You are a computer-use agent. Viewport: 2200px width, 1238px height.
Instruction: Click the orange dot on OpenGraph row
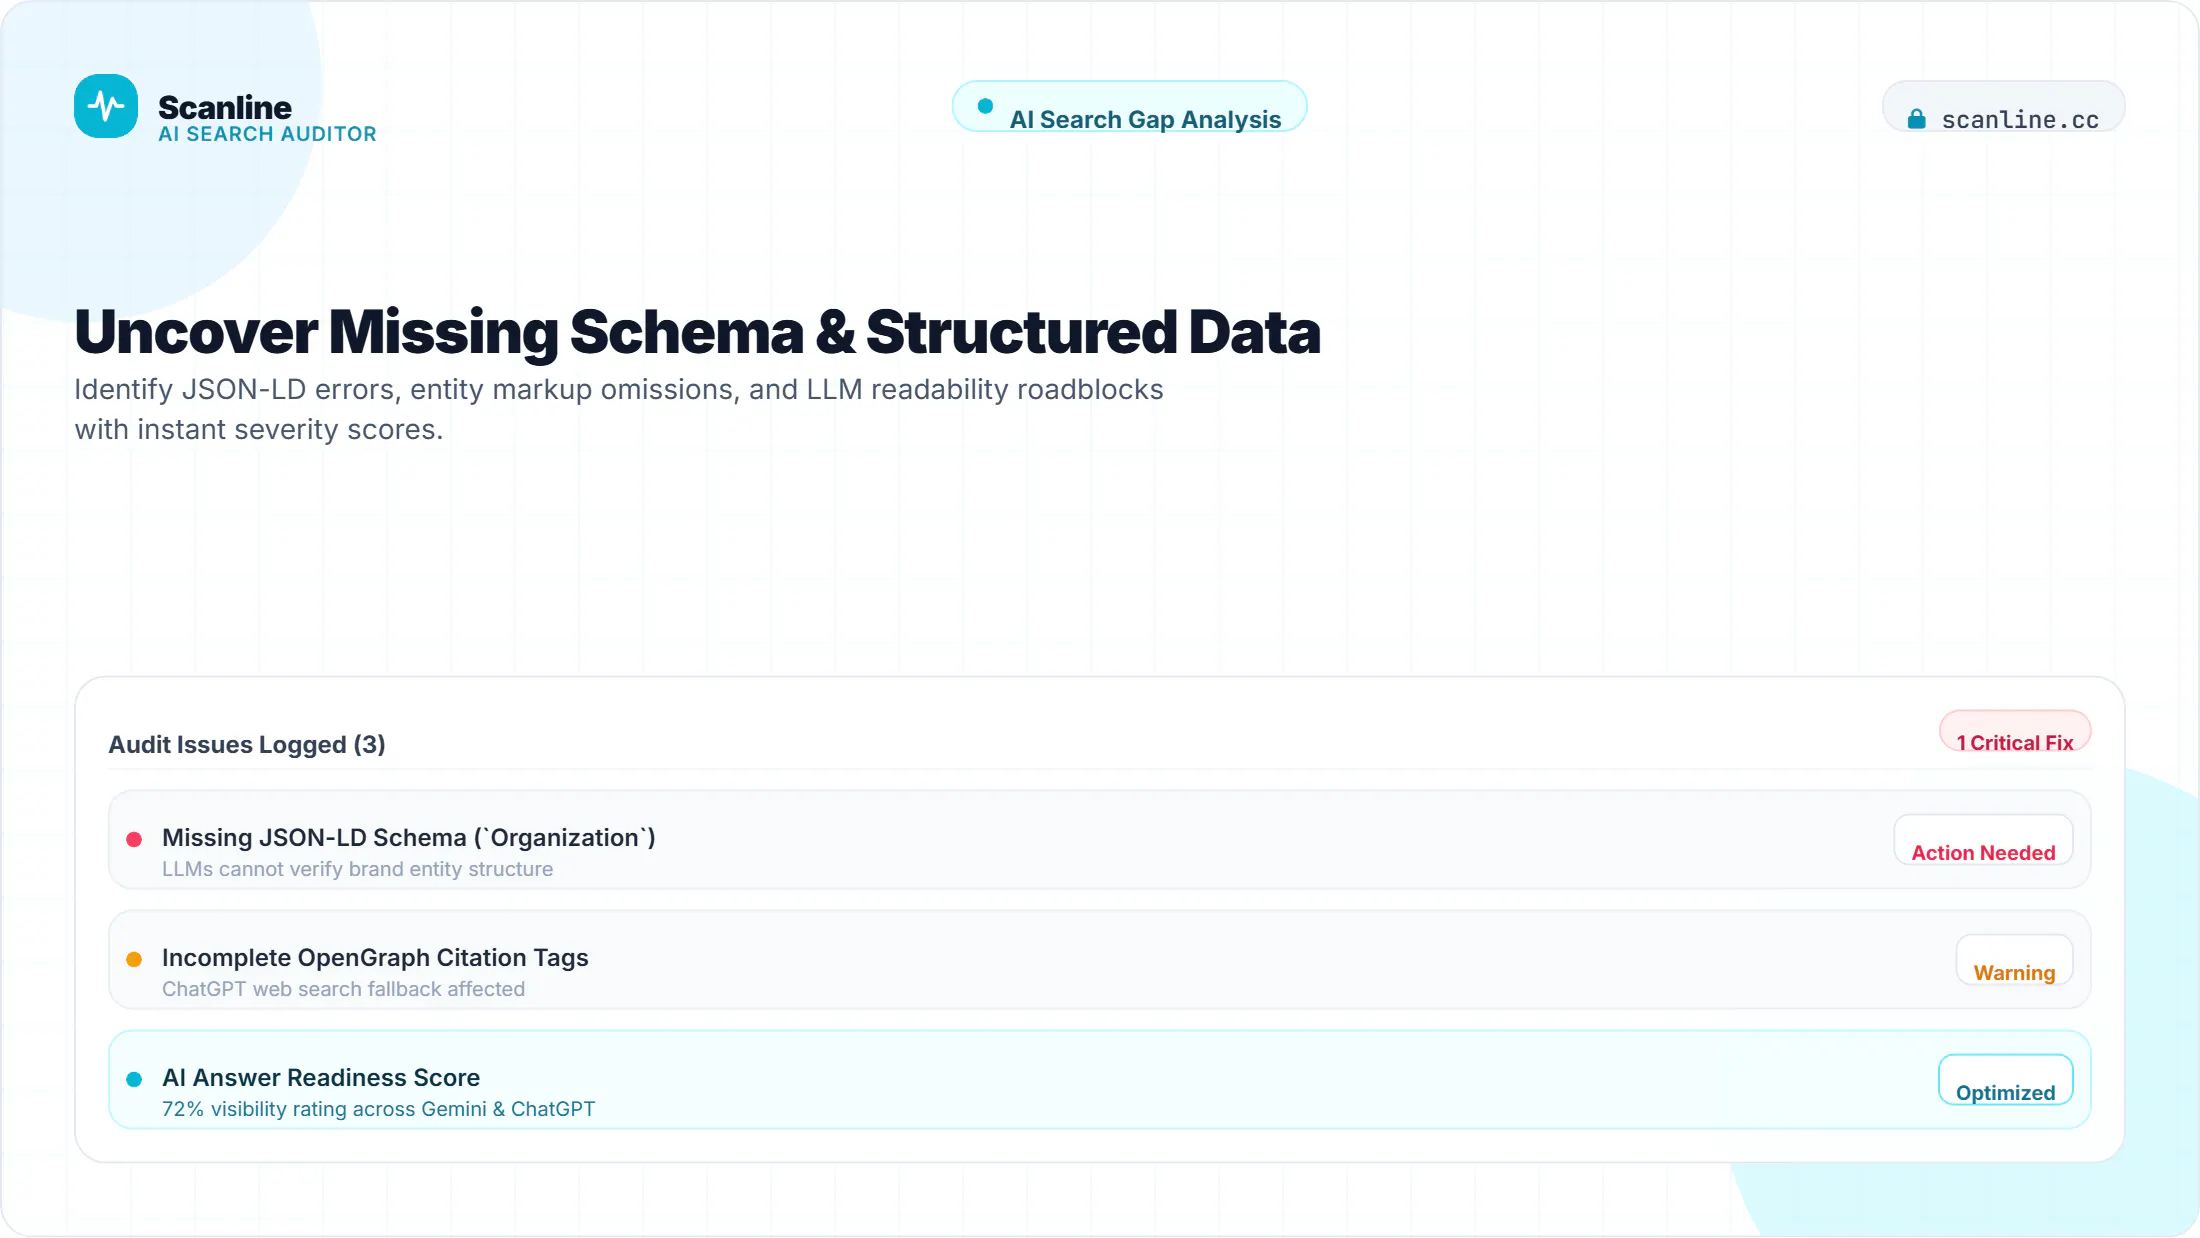tap(134, 959)
